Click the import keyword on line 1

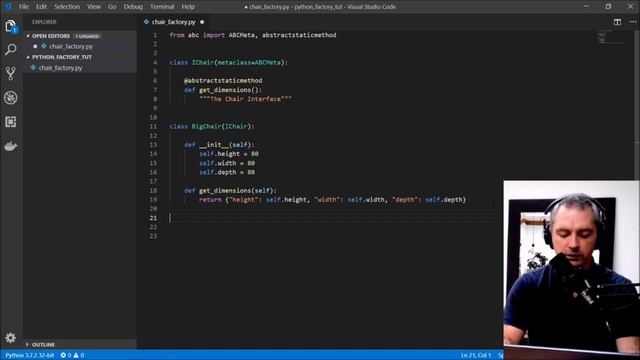click(214, 35)
